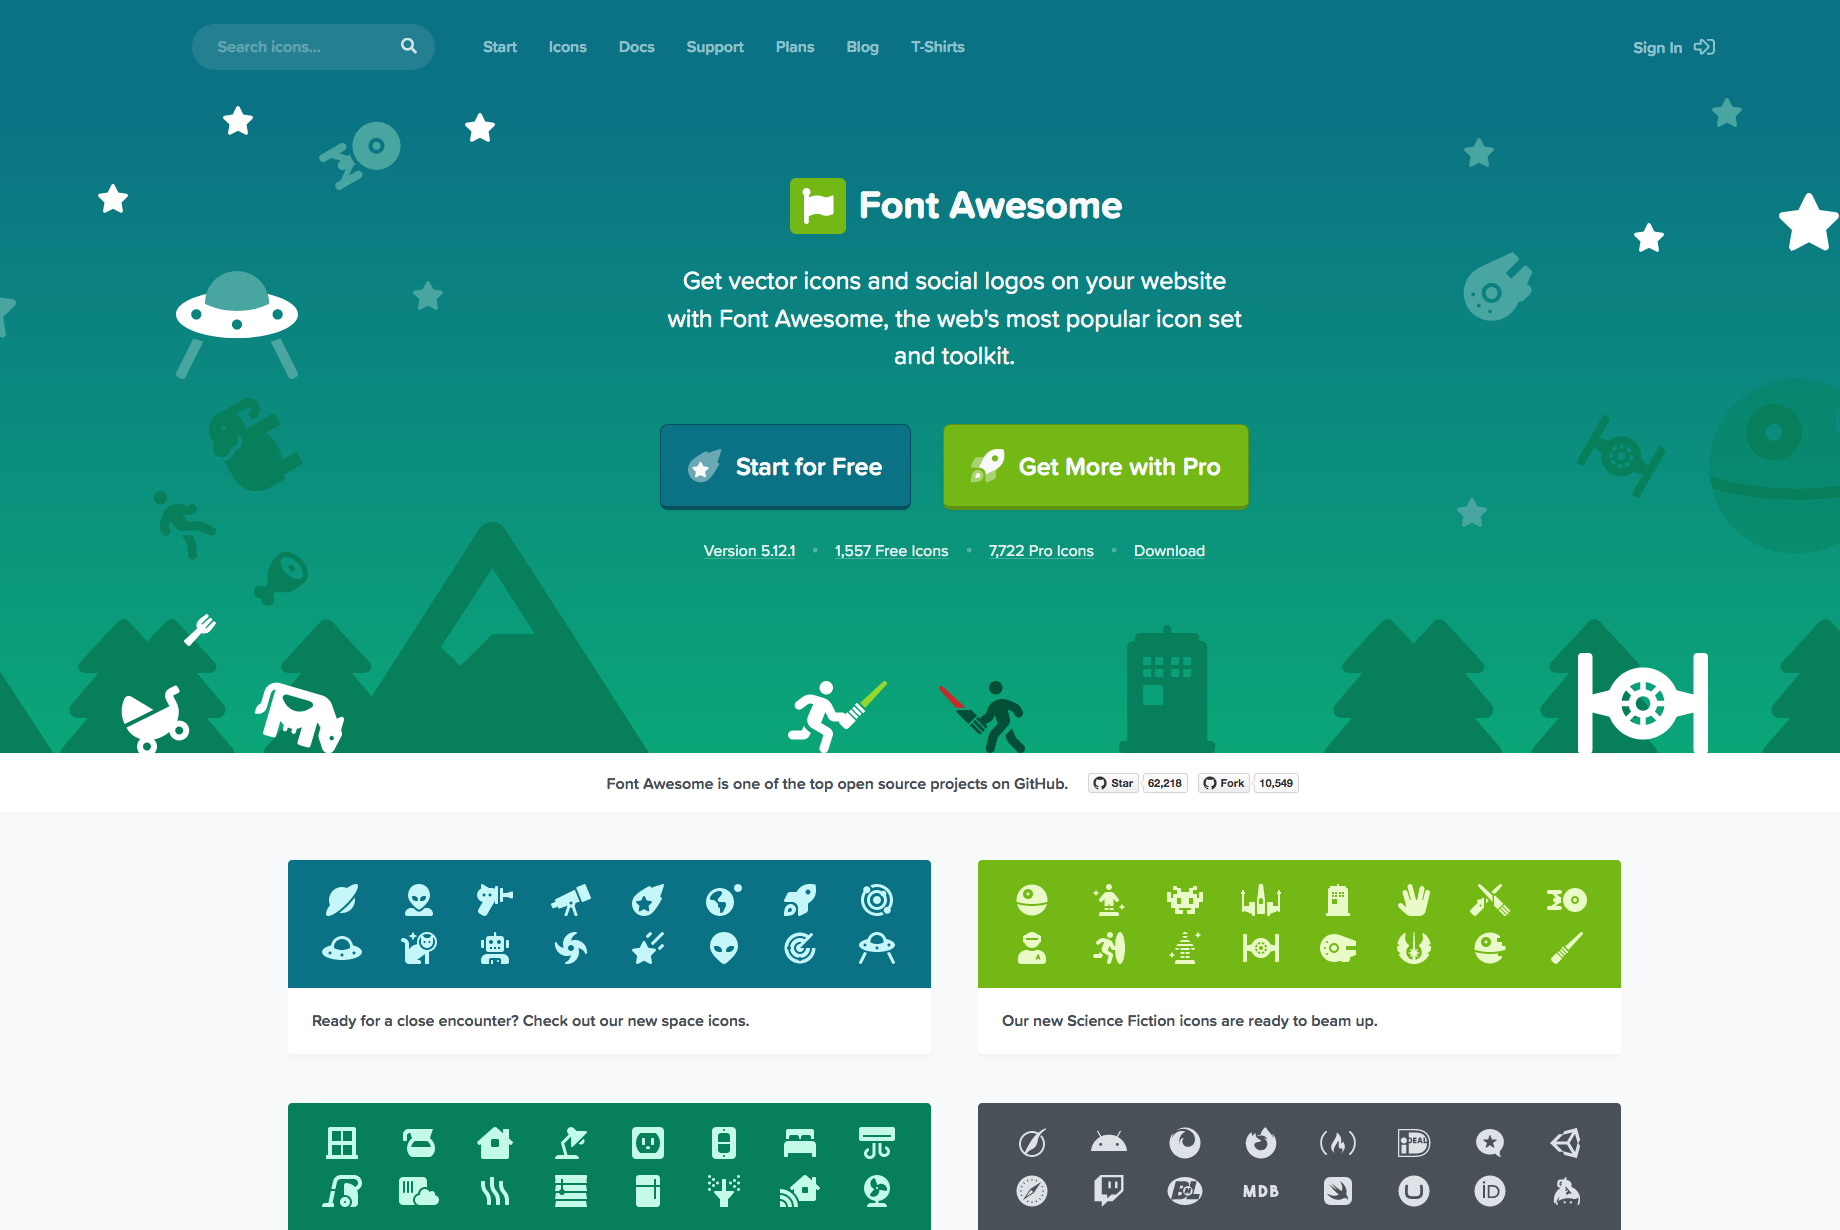Screen dimensions: 1840x1230
Task: Select the Unity brand icon
Action: [x=1566, y=1142]
